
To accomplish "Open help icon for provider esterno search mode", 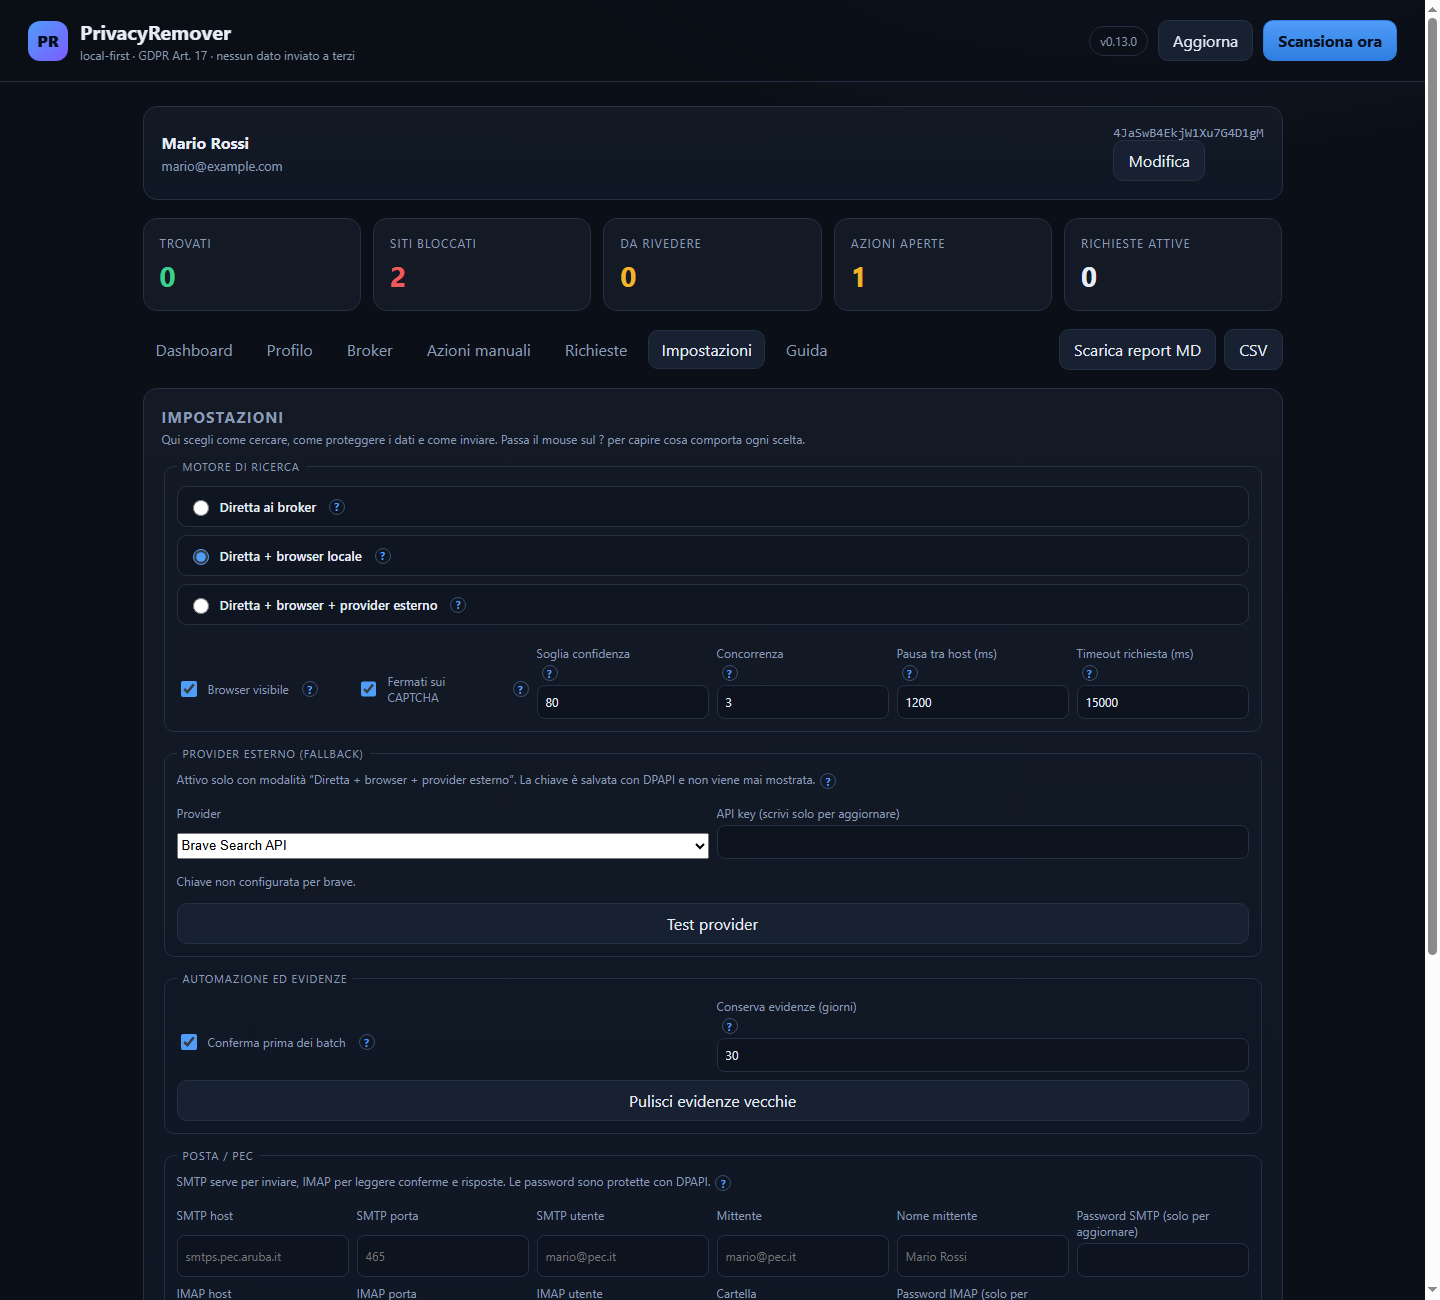I will [x=458, y=605].
